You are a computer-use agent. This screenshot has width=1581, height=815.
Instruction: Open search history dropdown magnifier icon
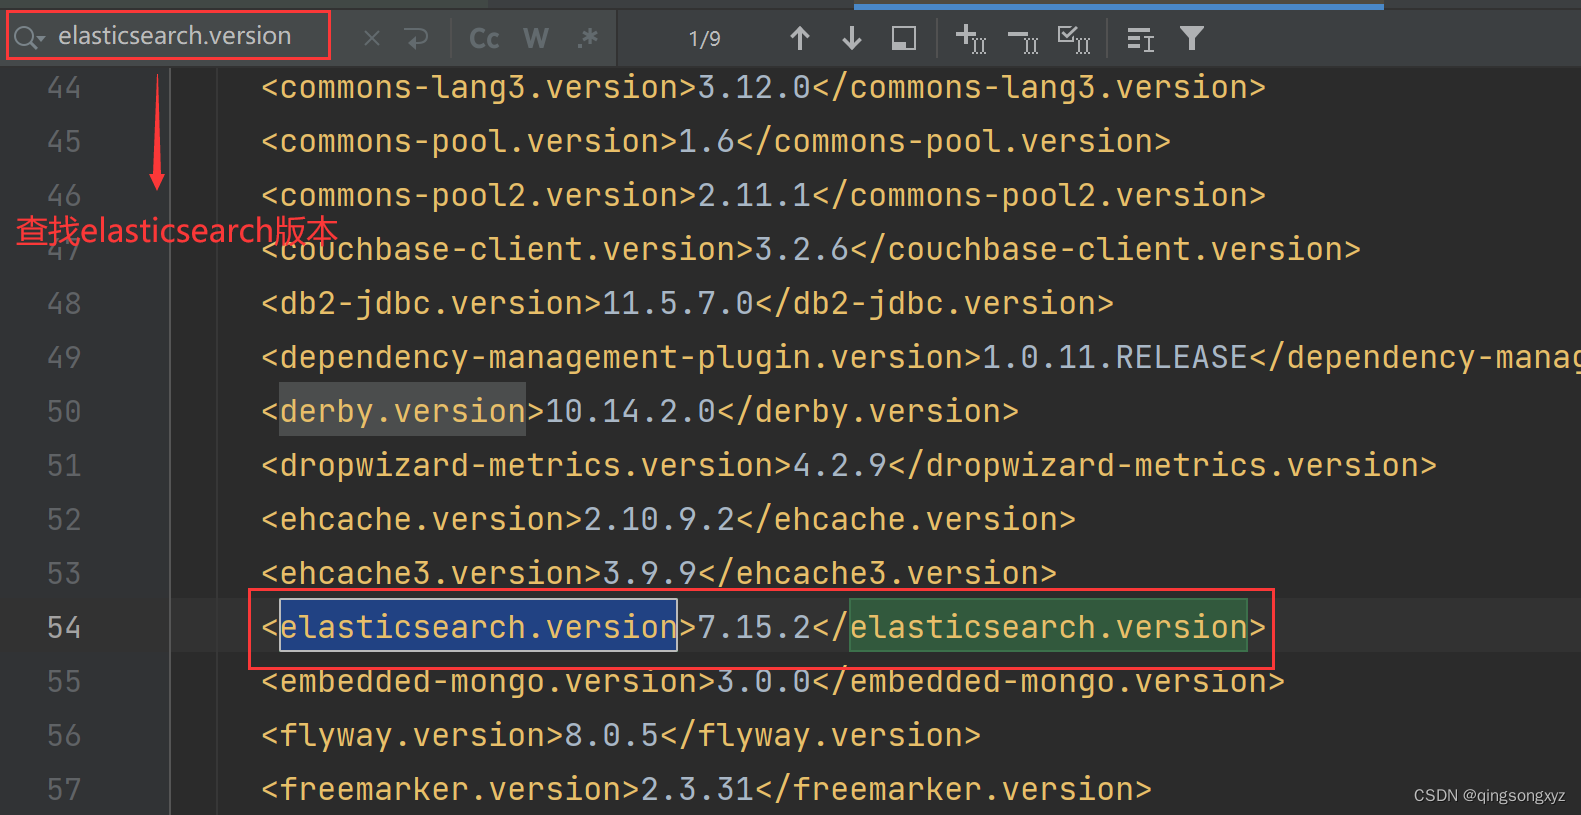pyautogui.click(x=29, y=38)
